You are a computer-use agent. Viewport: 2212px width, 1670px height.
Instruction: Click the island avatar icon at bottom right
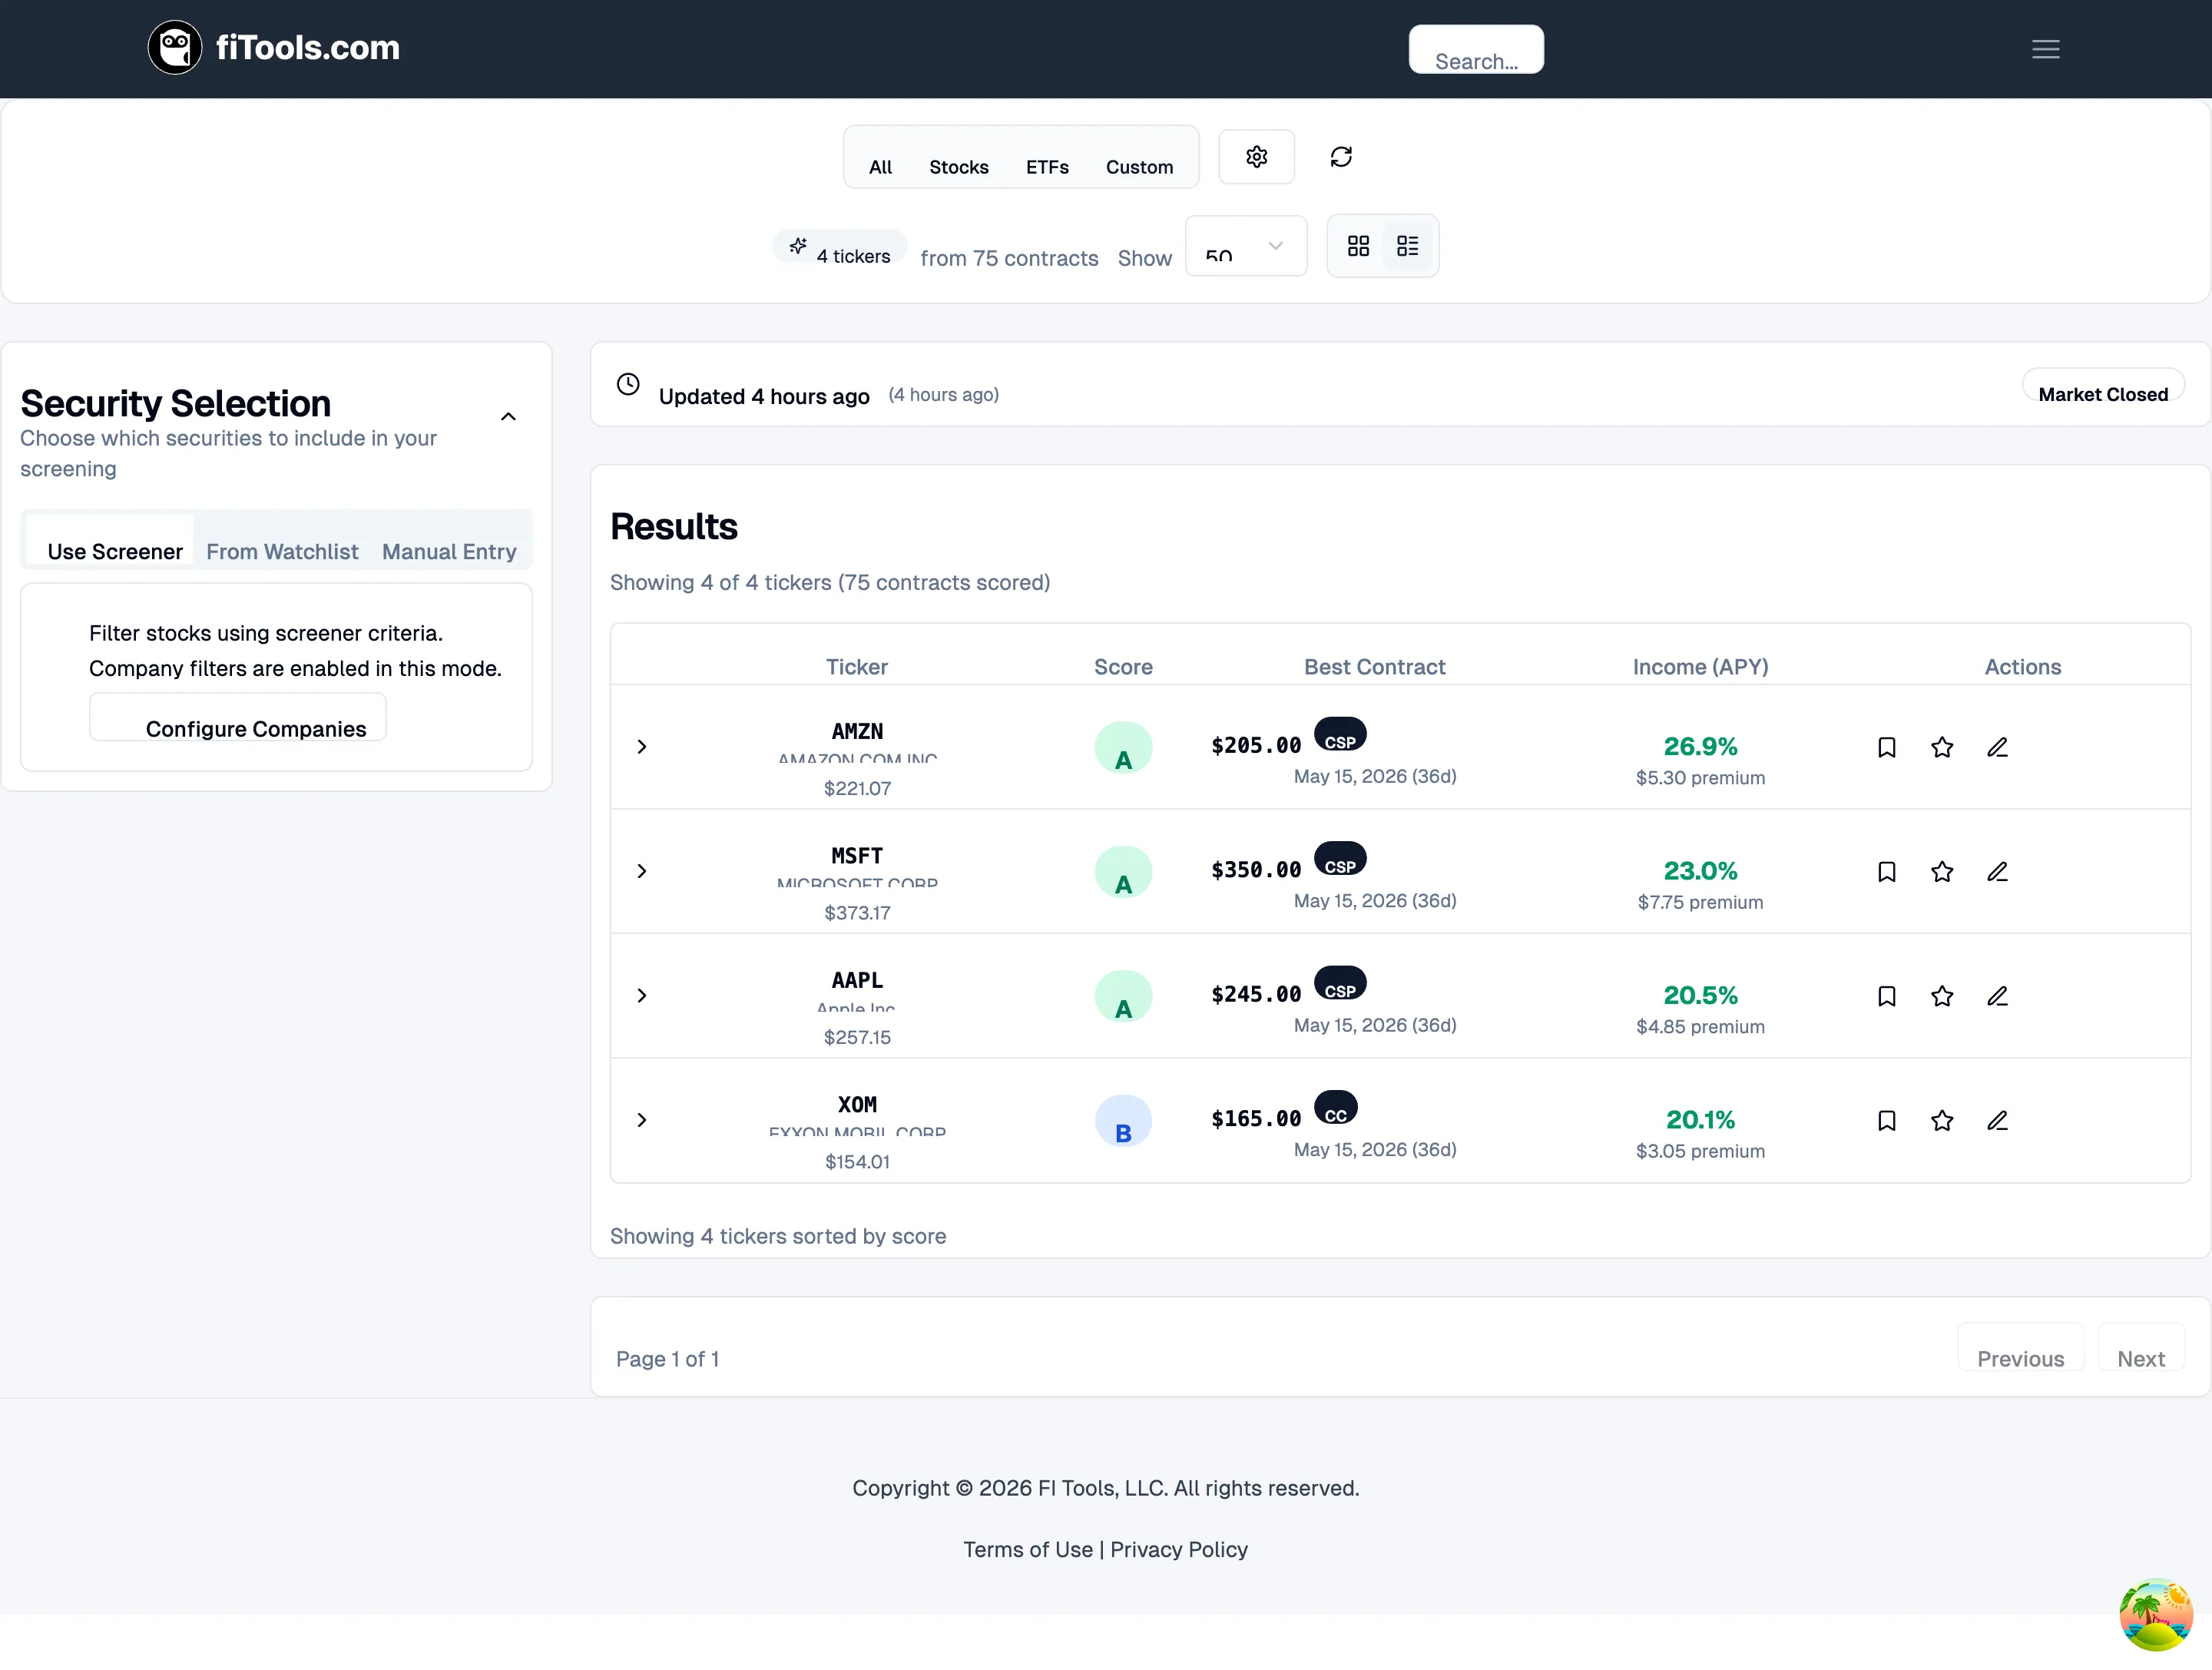(2155, 1614)
